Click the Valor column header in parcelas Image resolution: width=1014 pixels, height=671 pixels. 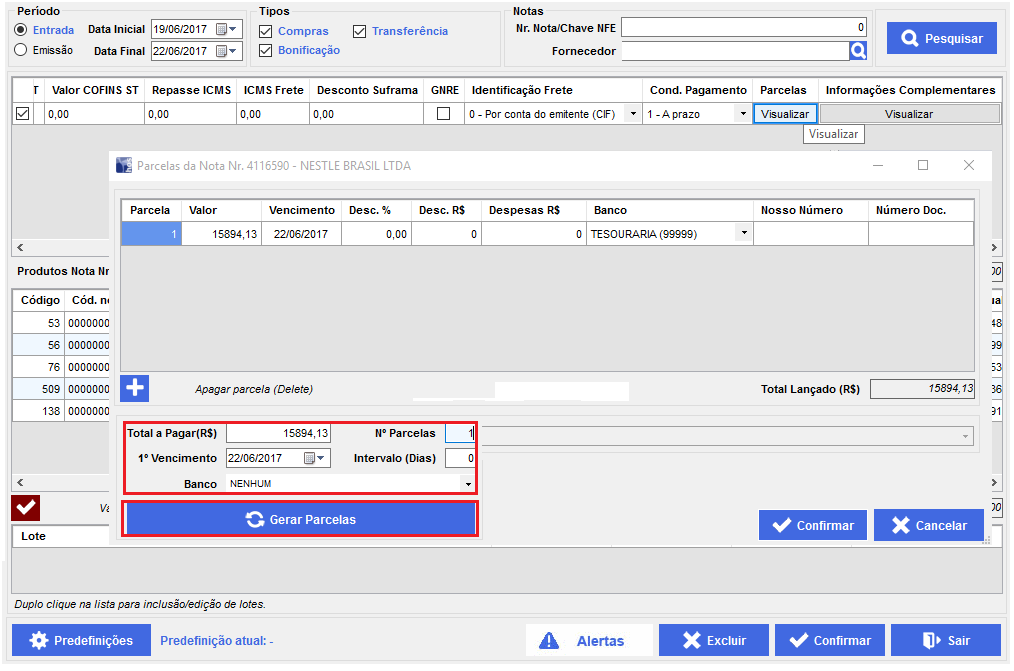click(x=222, y=210)
